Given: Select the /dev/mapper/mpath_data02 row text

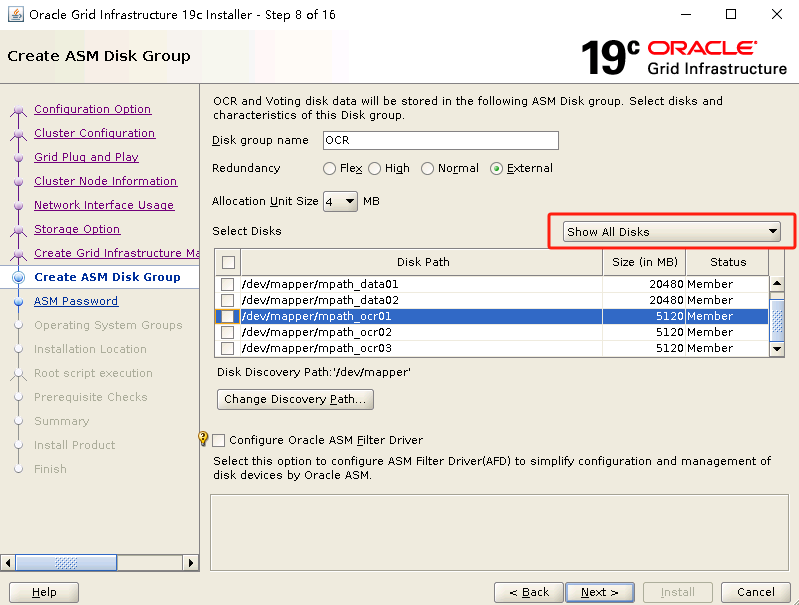Looking at the screenshot, I should pos(320,300).
